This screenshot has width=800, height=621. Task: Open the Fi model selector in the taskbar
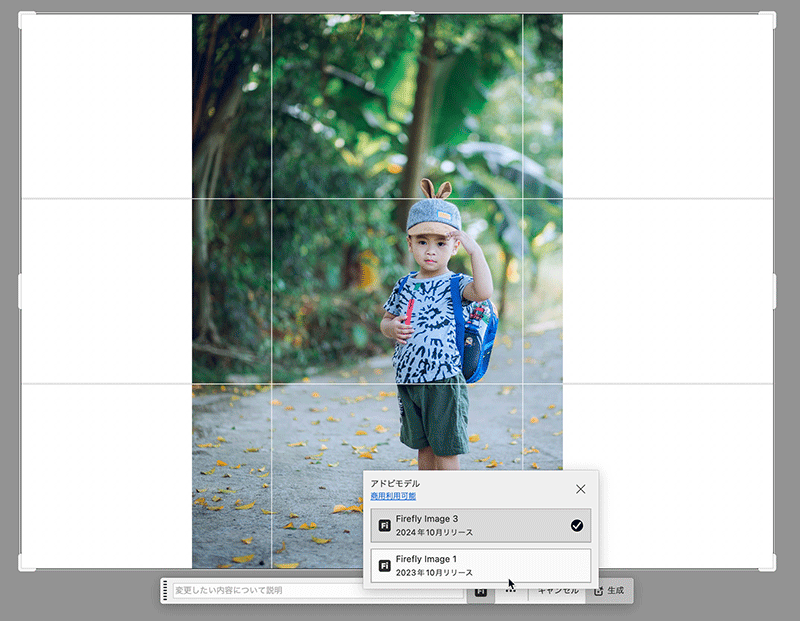point(480,591)
